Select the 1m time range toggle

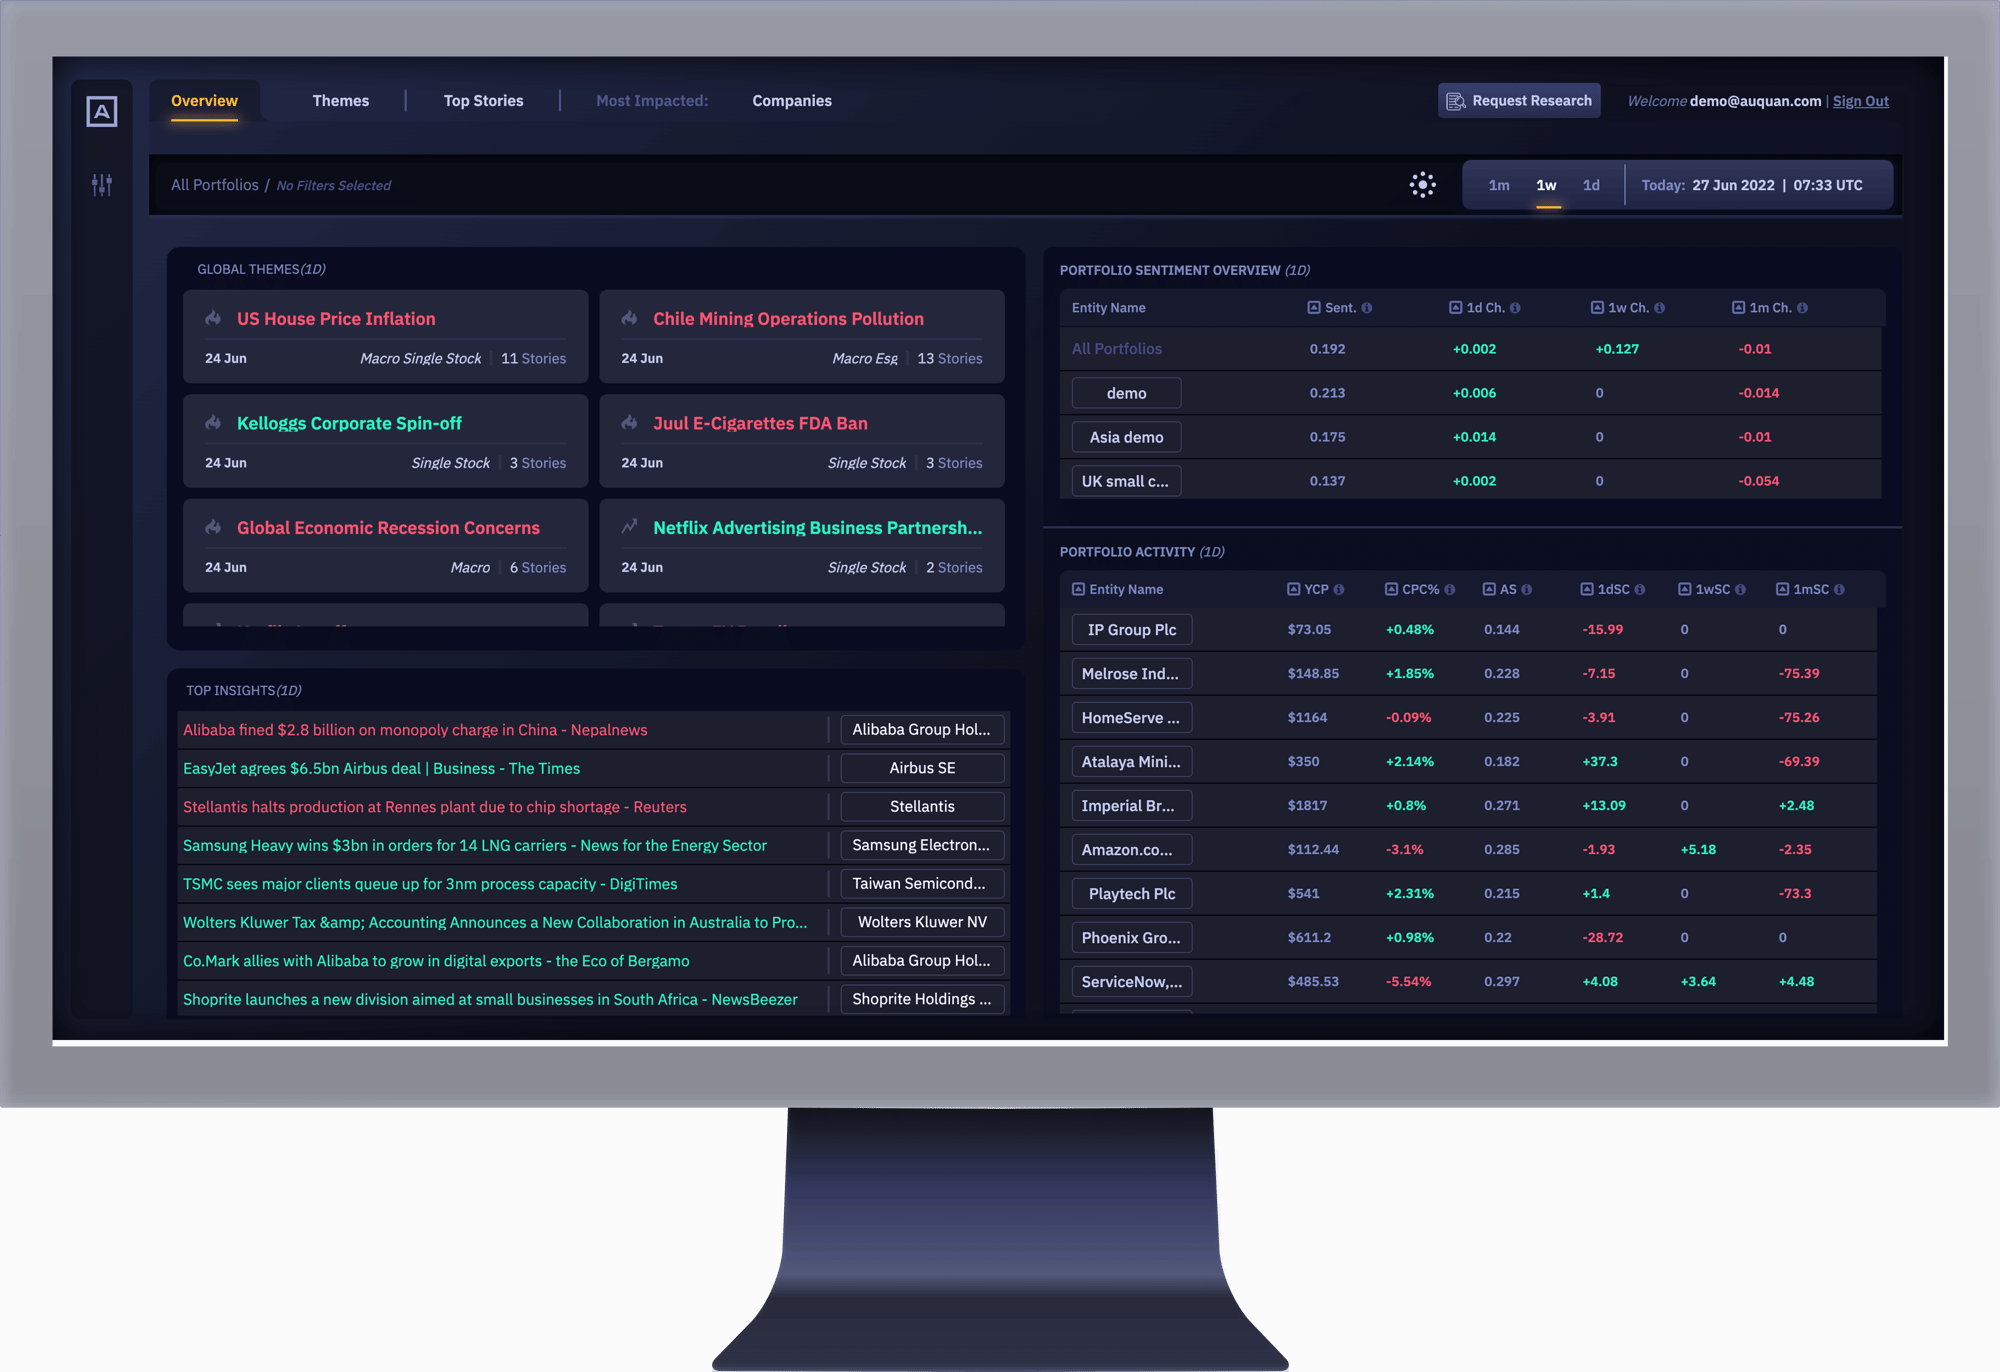coord(1499,185)
